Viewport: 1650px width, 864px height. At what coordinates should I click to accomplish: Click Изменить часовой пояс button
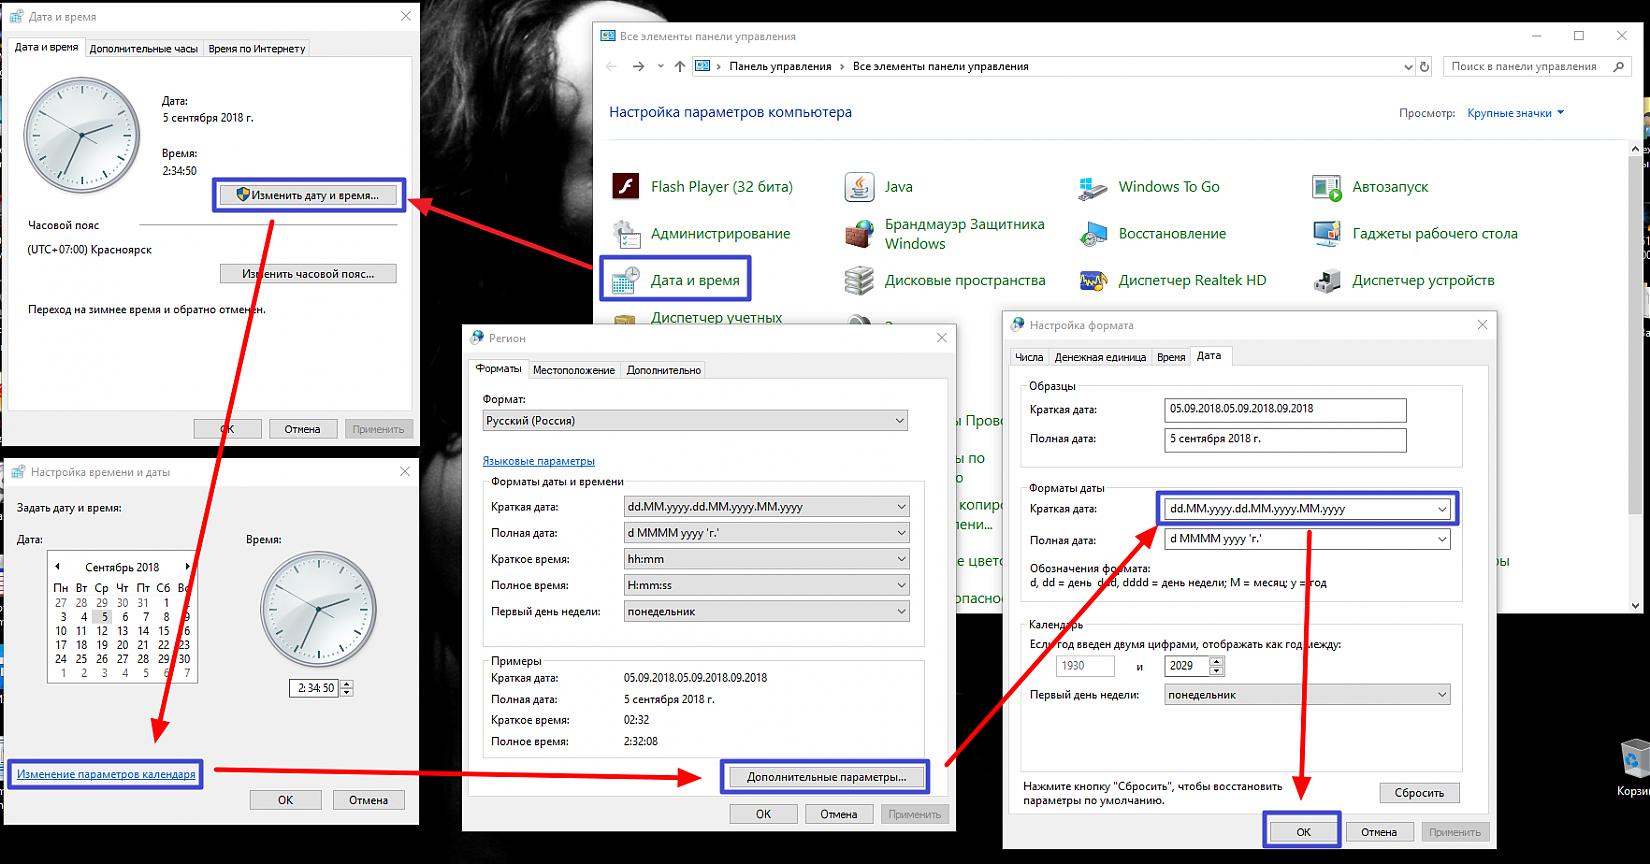(x=308, y=273)
